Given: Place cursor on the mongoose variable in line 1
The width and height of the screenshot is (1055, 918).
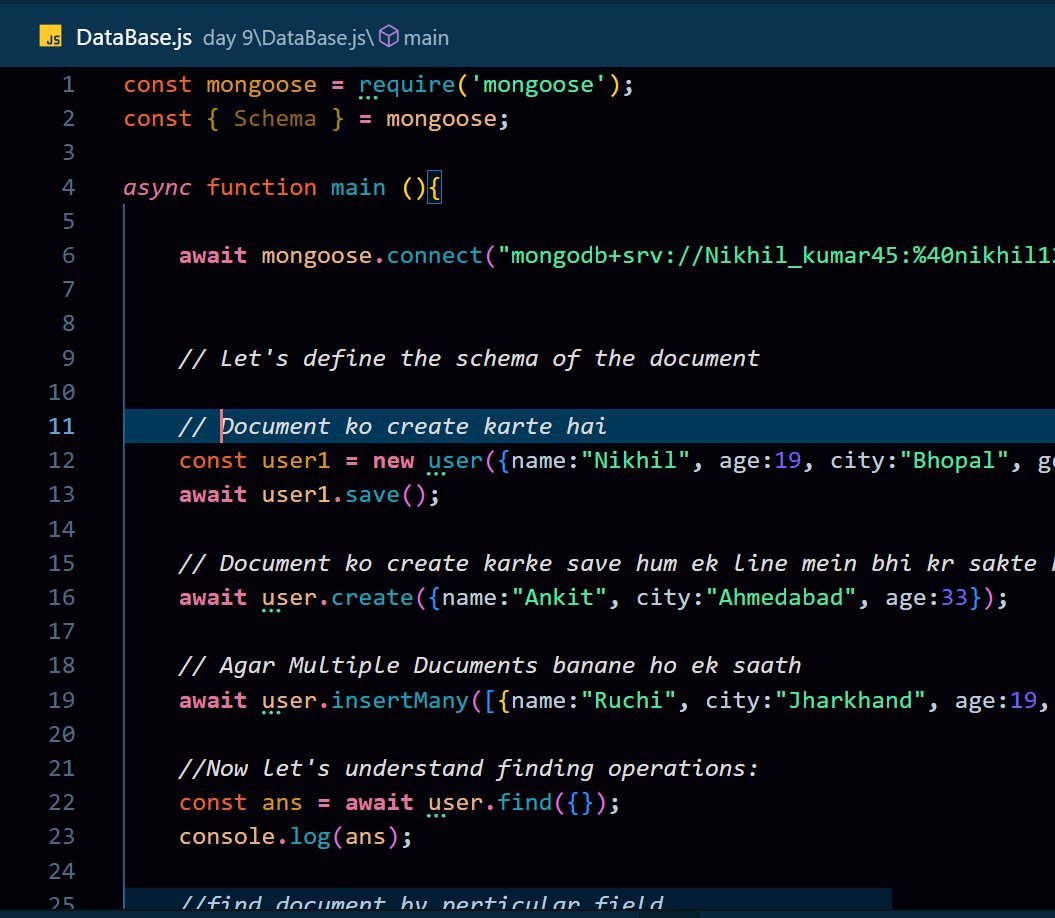Looking at the screenshot, I should 261,84.
